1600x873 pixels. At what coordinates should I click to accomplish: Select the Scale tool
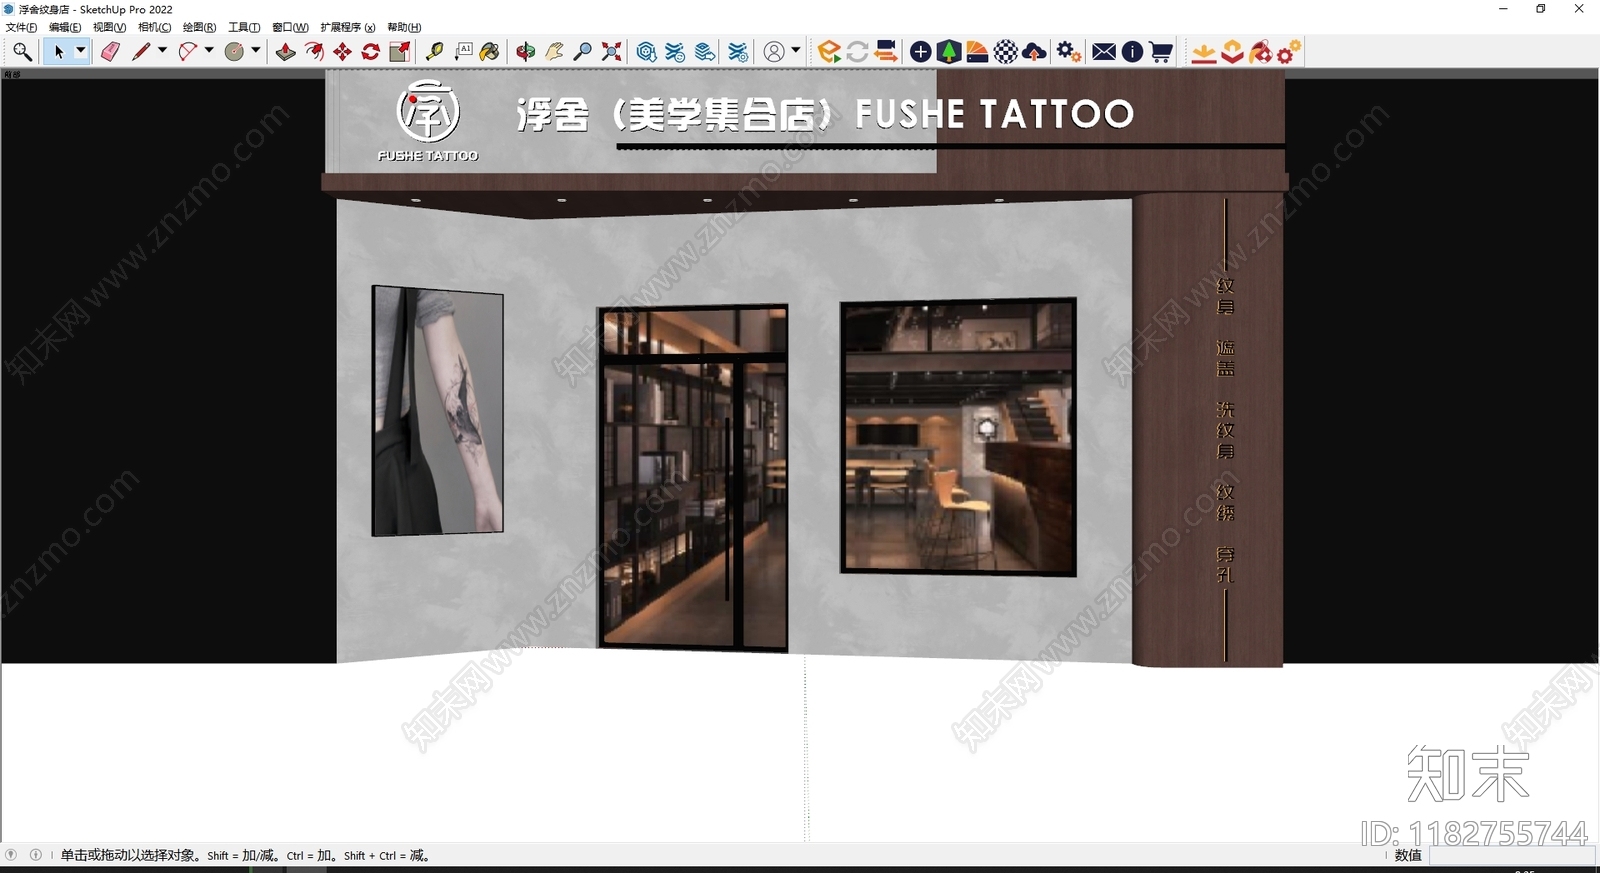tap(400, 52)
